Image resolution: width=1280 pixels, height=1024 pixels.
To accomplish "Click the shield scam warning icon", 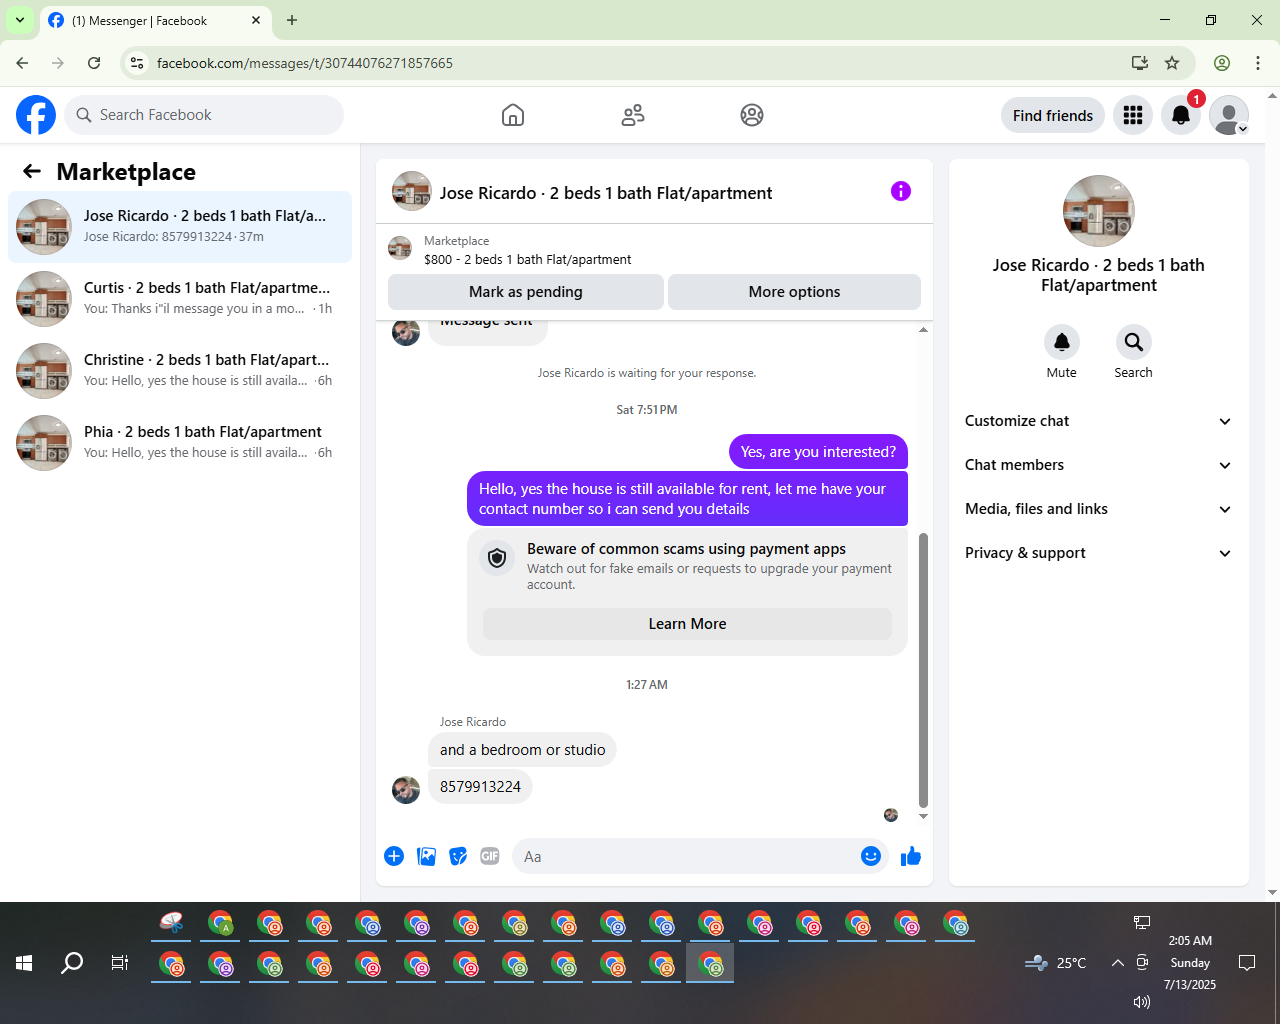I will [x=497, y=557].
